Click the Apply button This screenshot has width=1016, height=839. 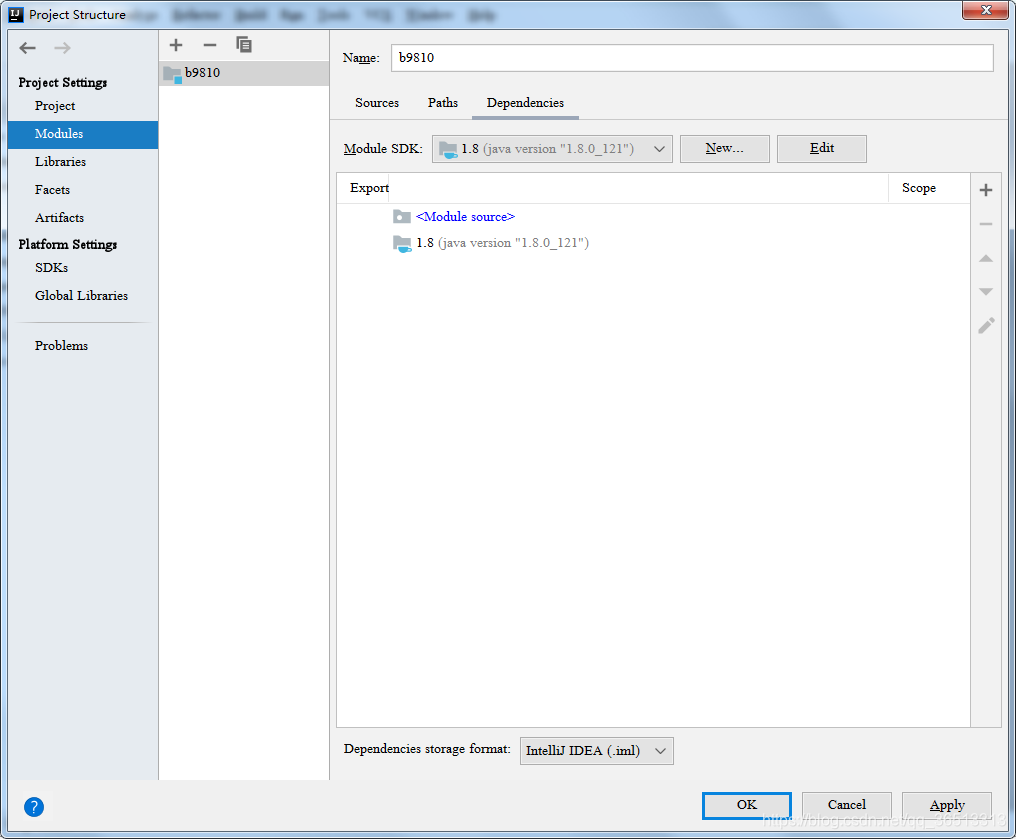(947, 805)
